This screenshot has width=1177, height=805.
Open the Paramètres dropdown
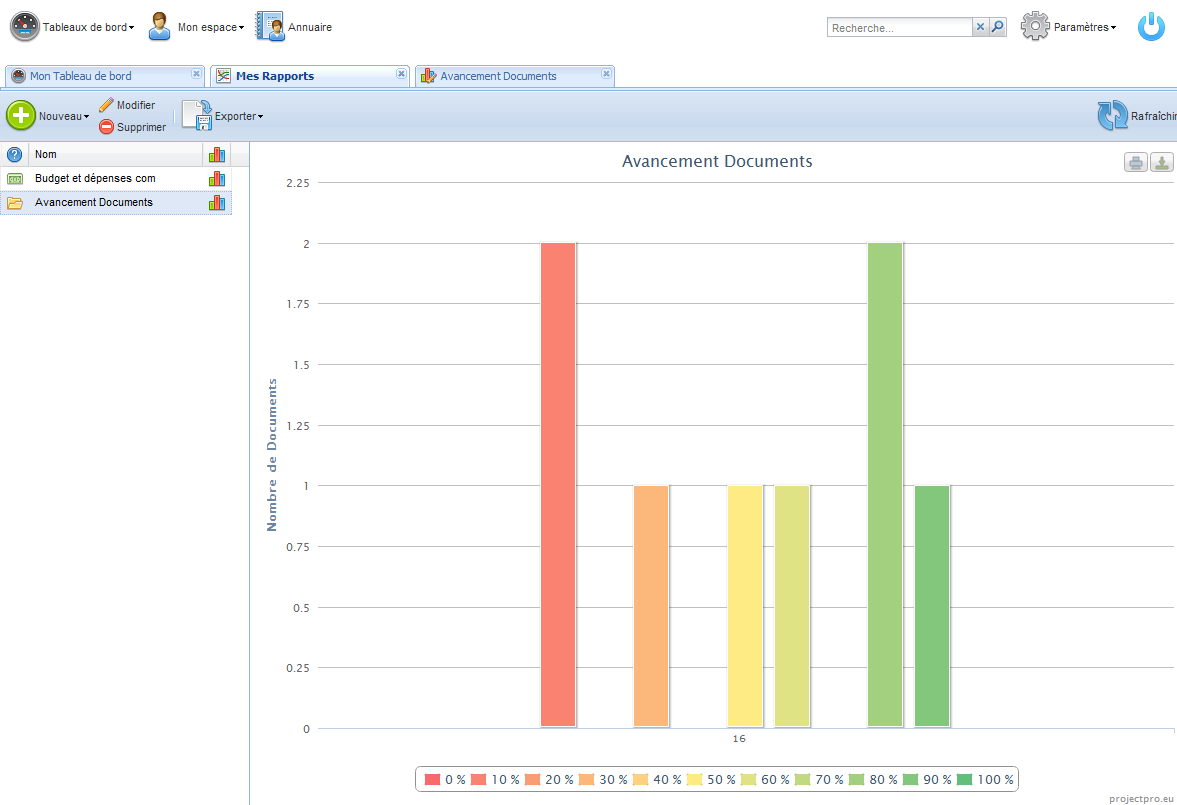tap(1069, 27)
